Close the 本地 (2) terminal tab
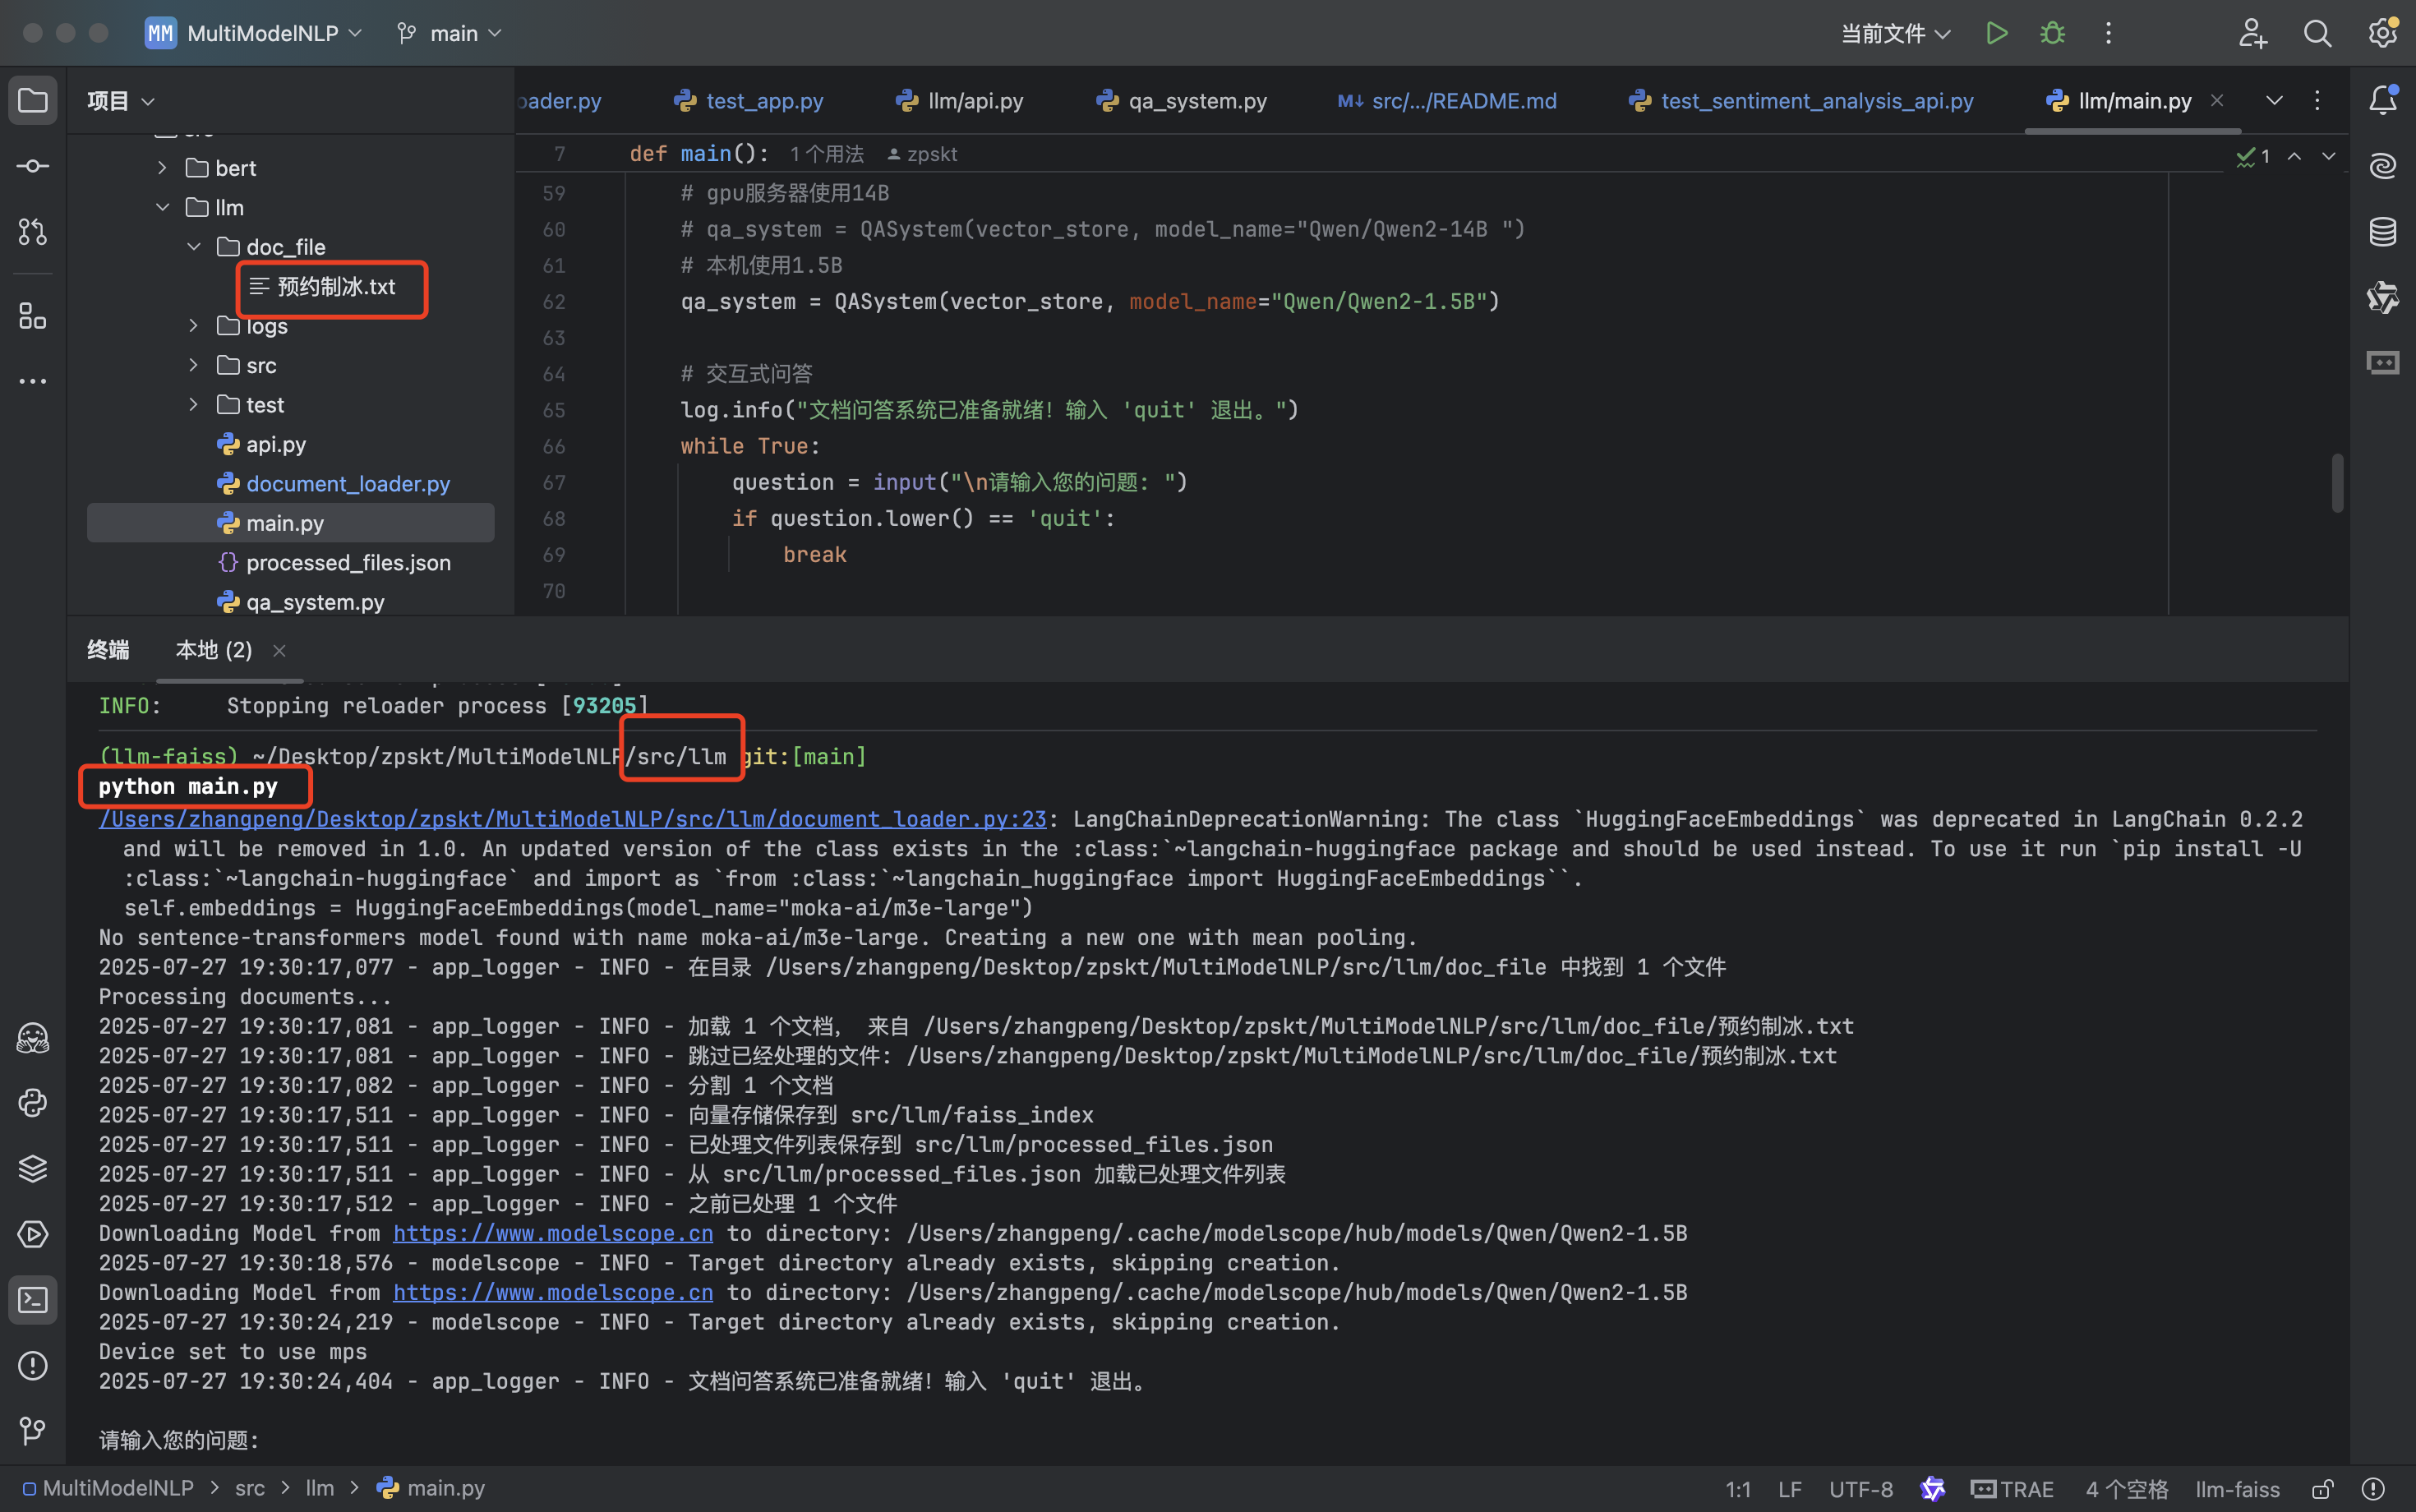This screenshot has height=1512, width=2416. (279, 651)
